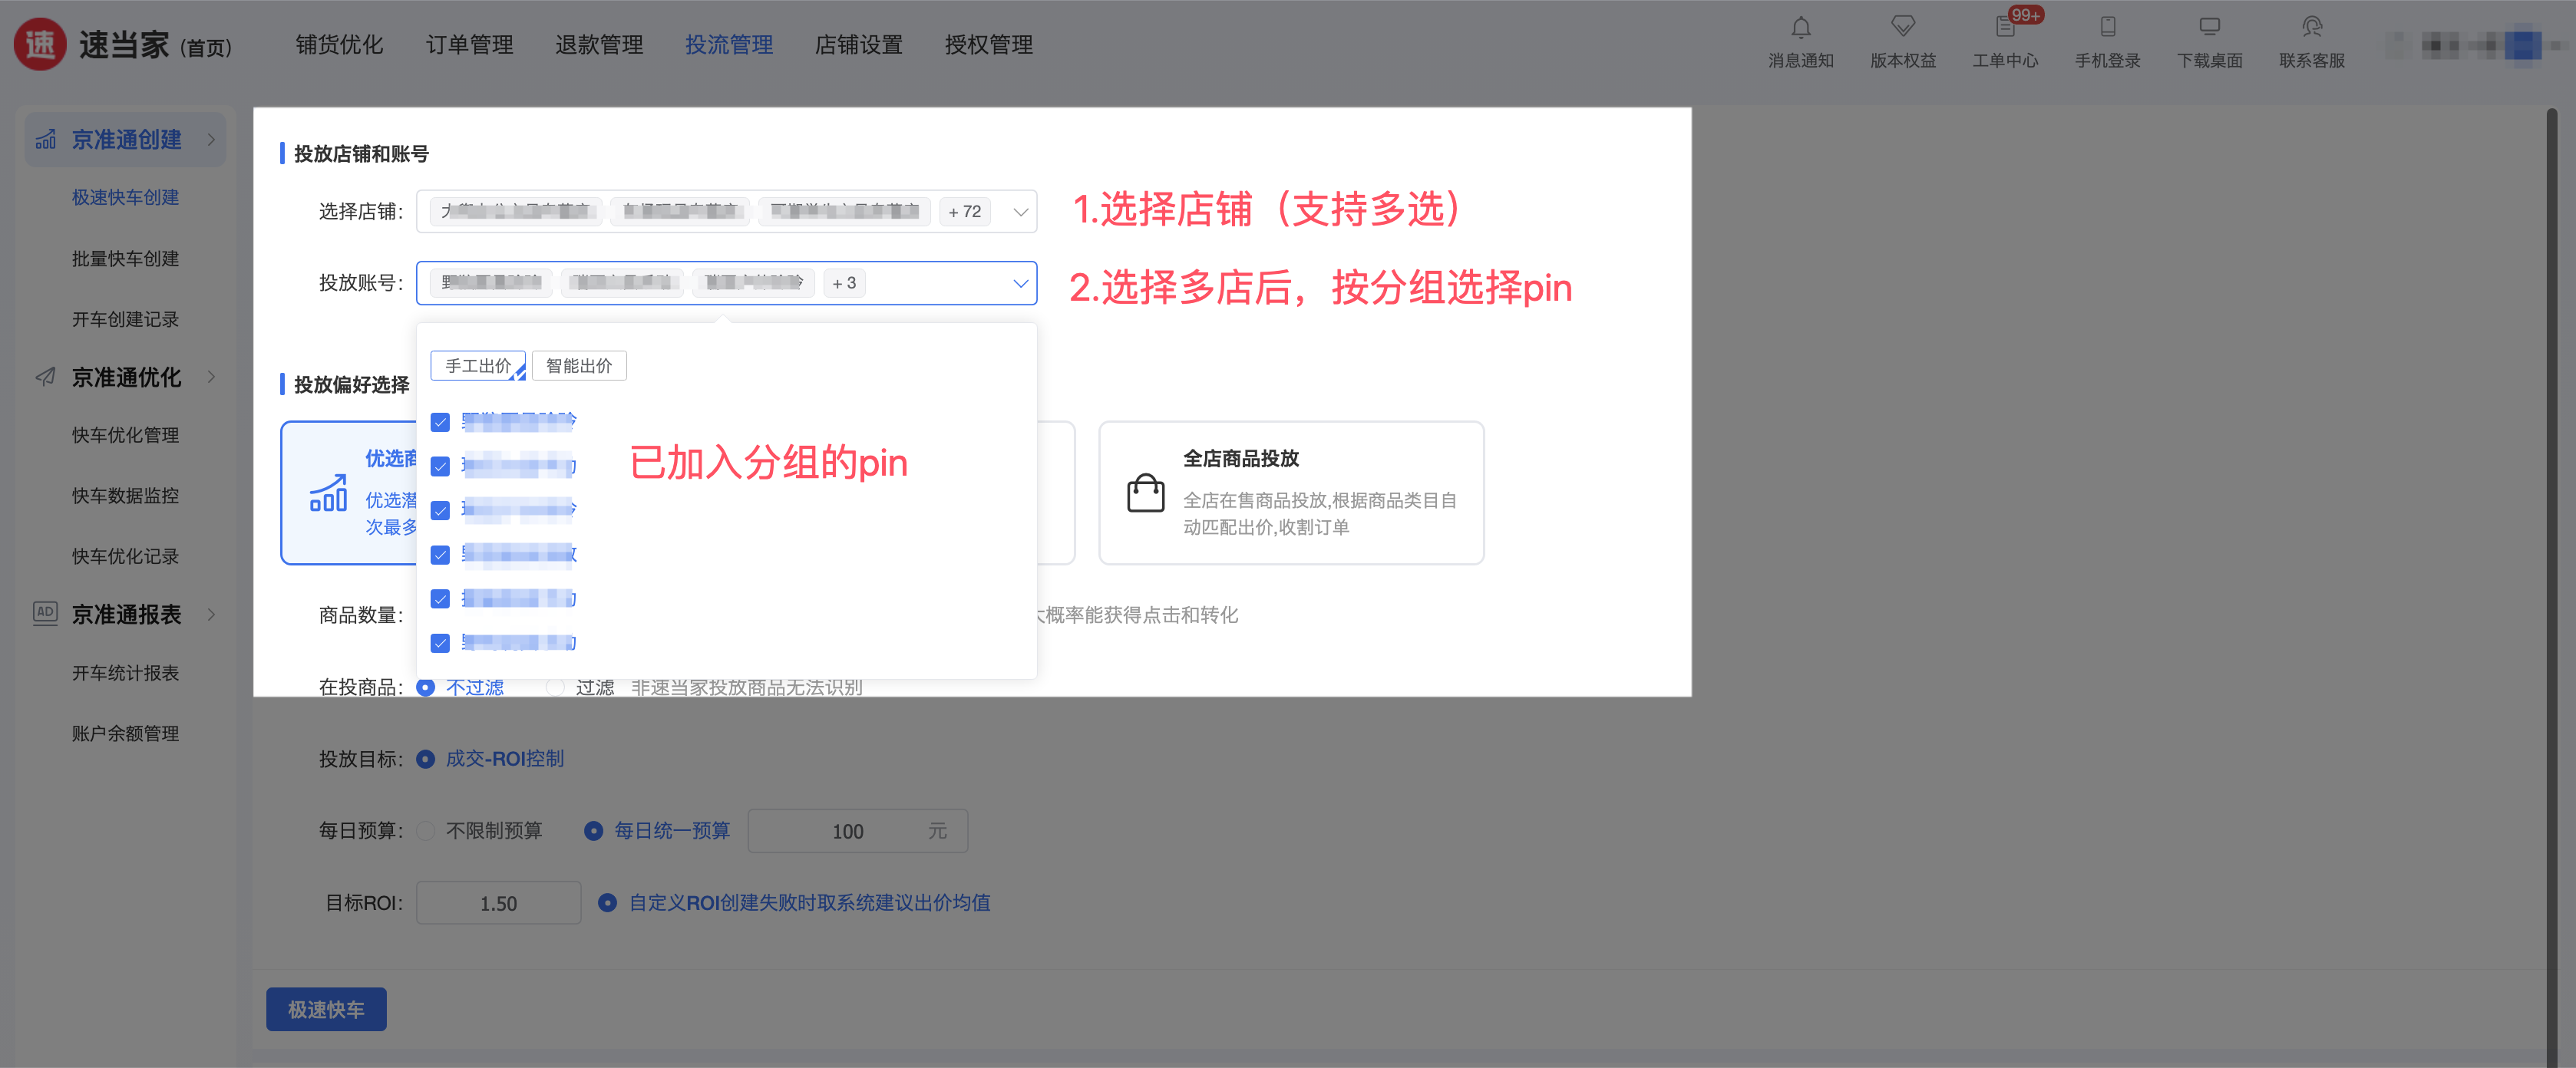This screenshot has width=2576, height=1068.
Task: Click the 目标ROI input field
Action: (498, 903)
